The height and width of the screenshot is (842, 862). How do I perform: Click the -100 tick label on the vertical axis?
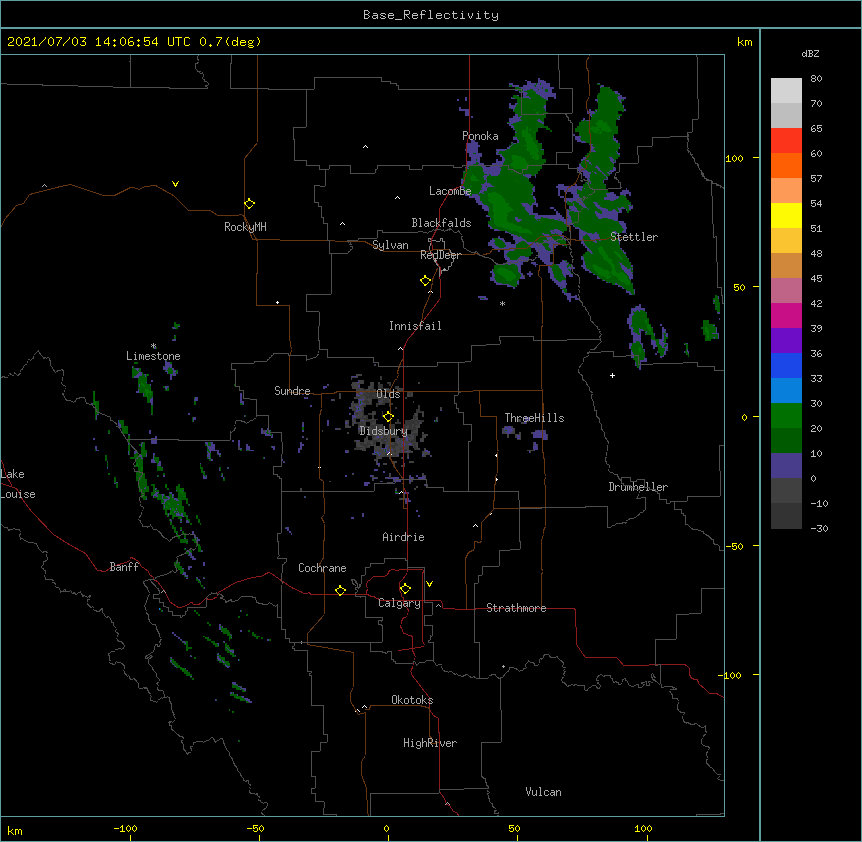click(x=731, y=675)
